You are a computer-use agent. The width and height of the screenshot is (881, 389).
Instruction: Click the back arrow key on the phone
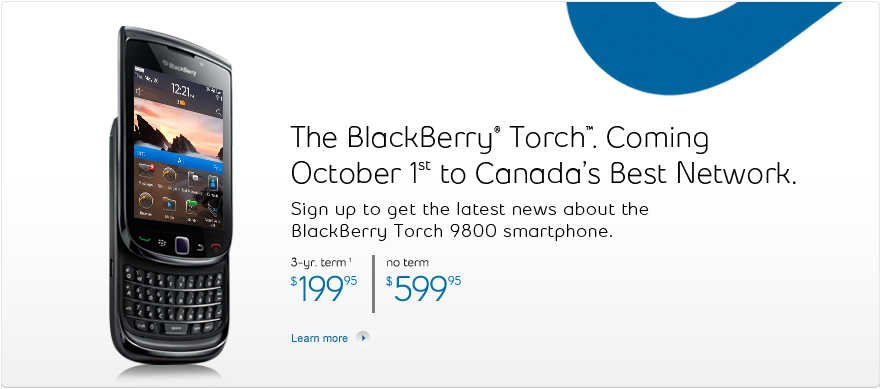click(x=200, y=246)
